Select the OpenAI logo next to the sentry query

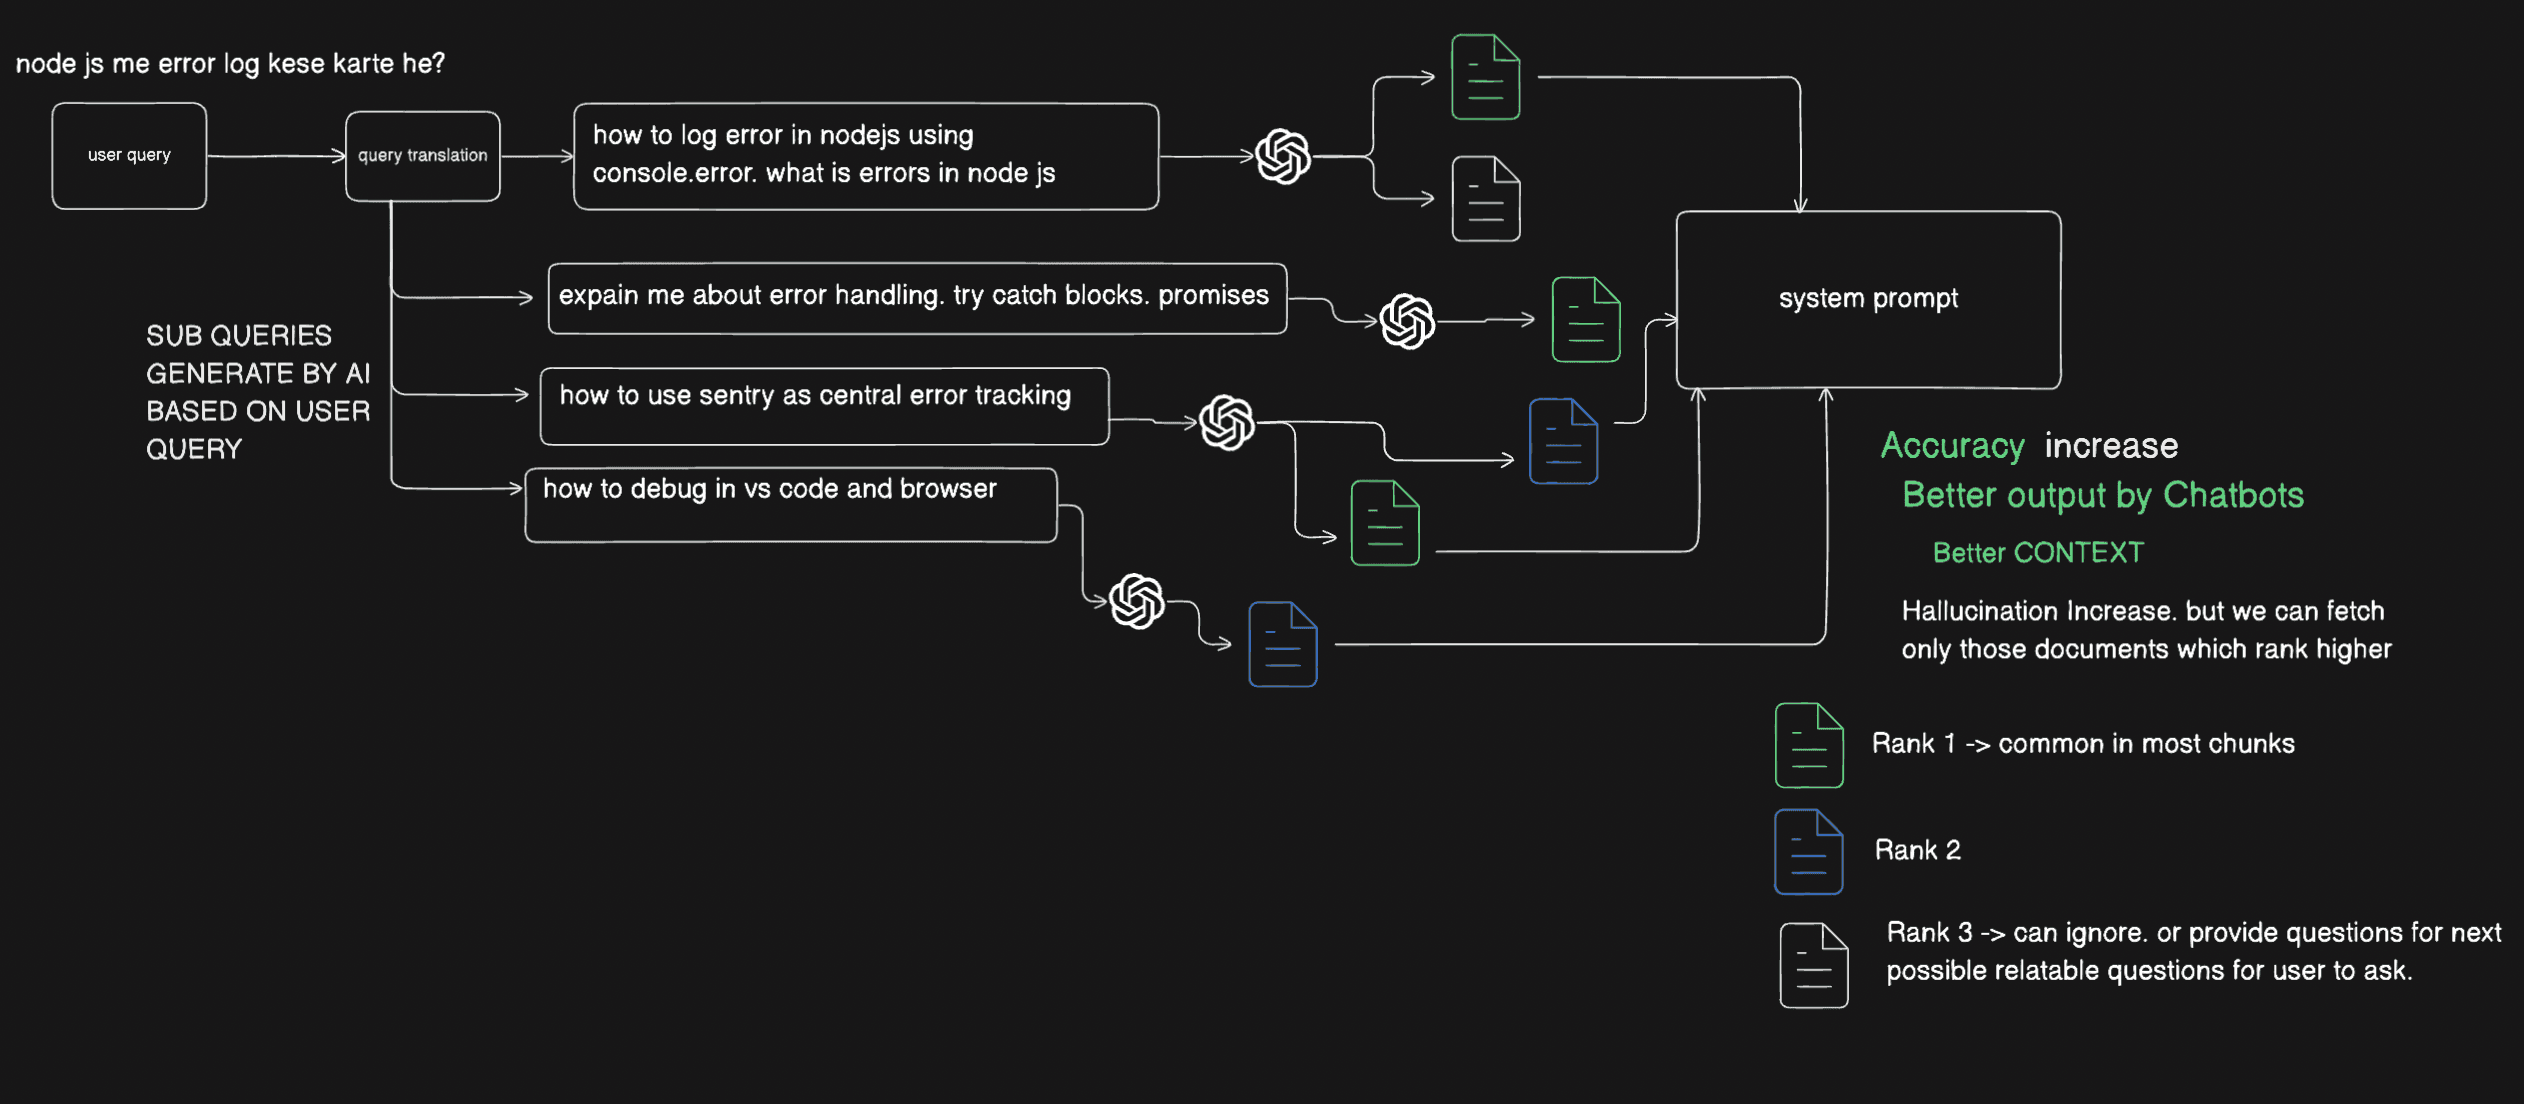click(1227, 422)
